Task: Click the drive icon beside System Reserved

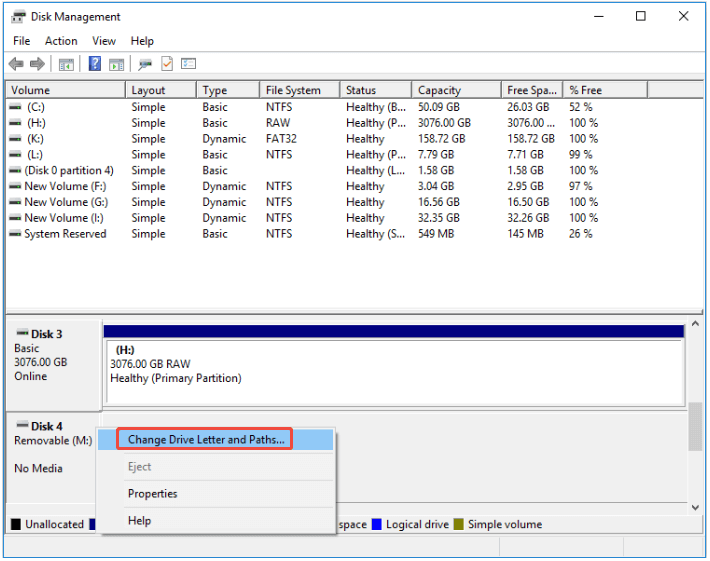Action: click(x=15, y=234)
